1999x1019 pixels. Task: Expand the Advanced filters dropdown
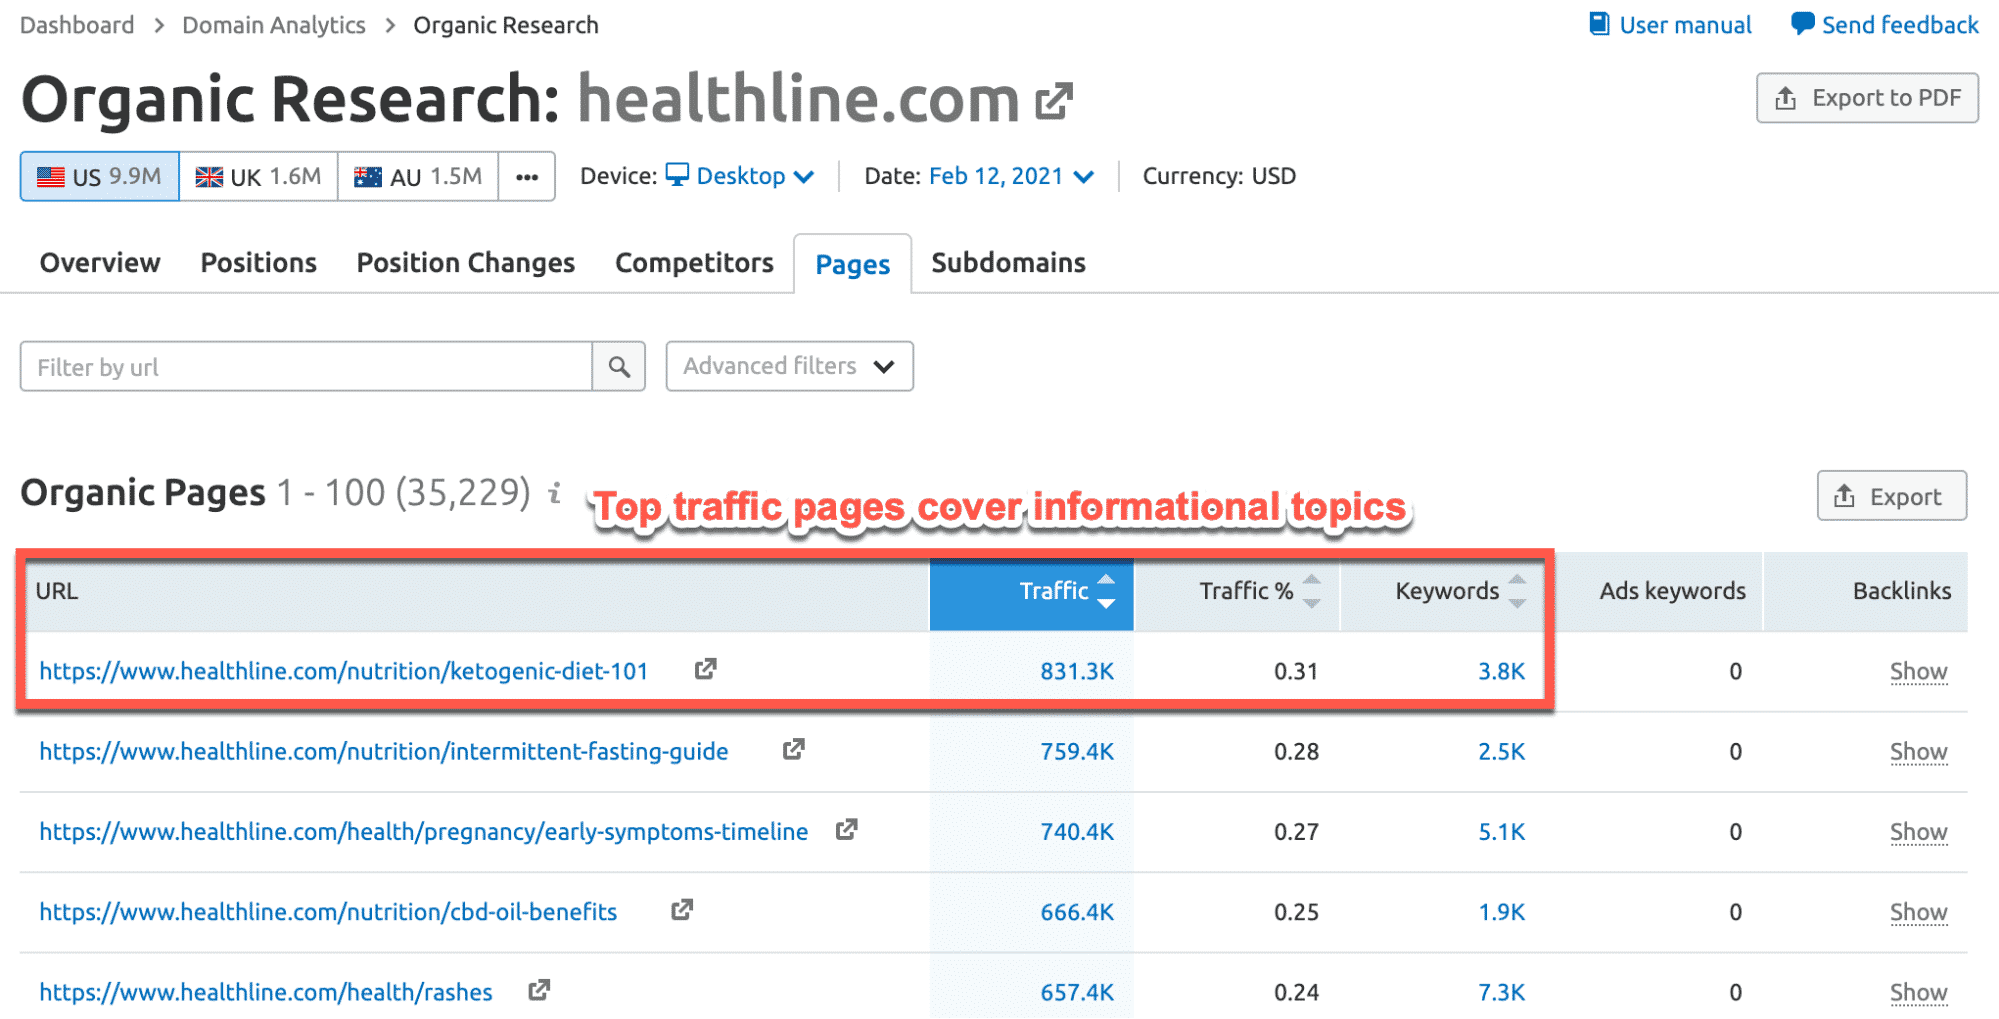point(789,366)
